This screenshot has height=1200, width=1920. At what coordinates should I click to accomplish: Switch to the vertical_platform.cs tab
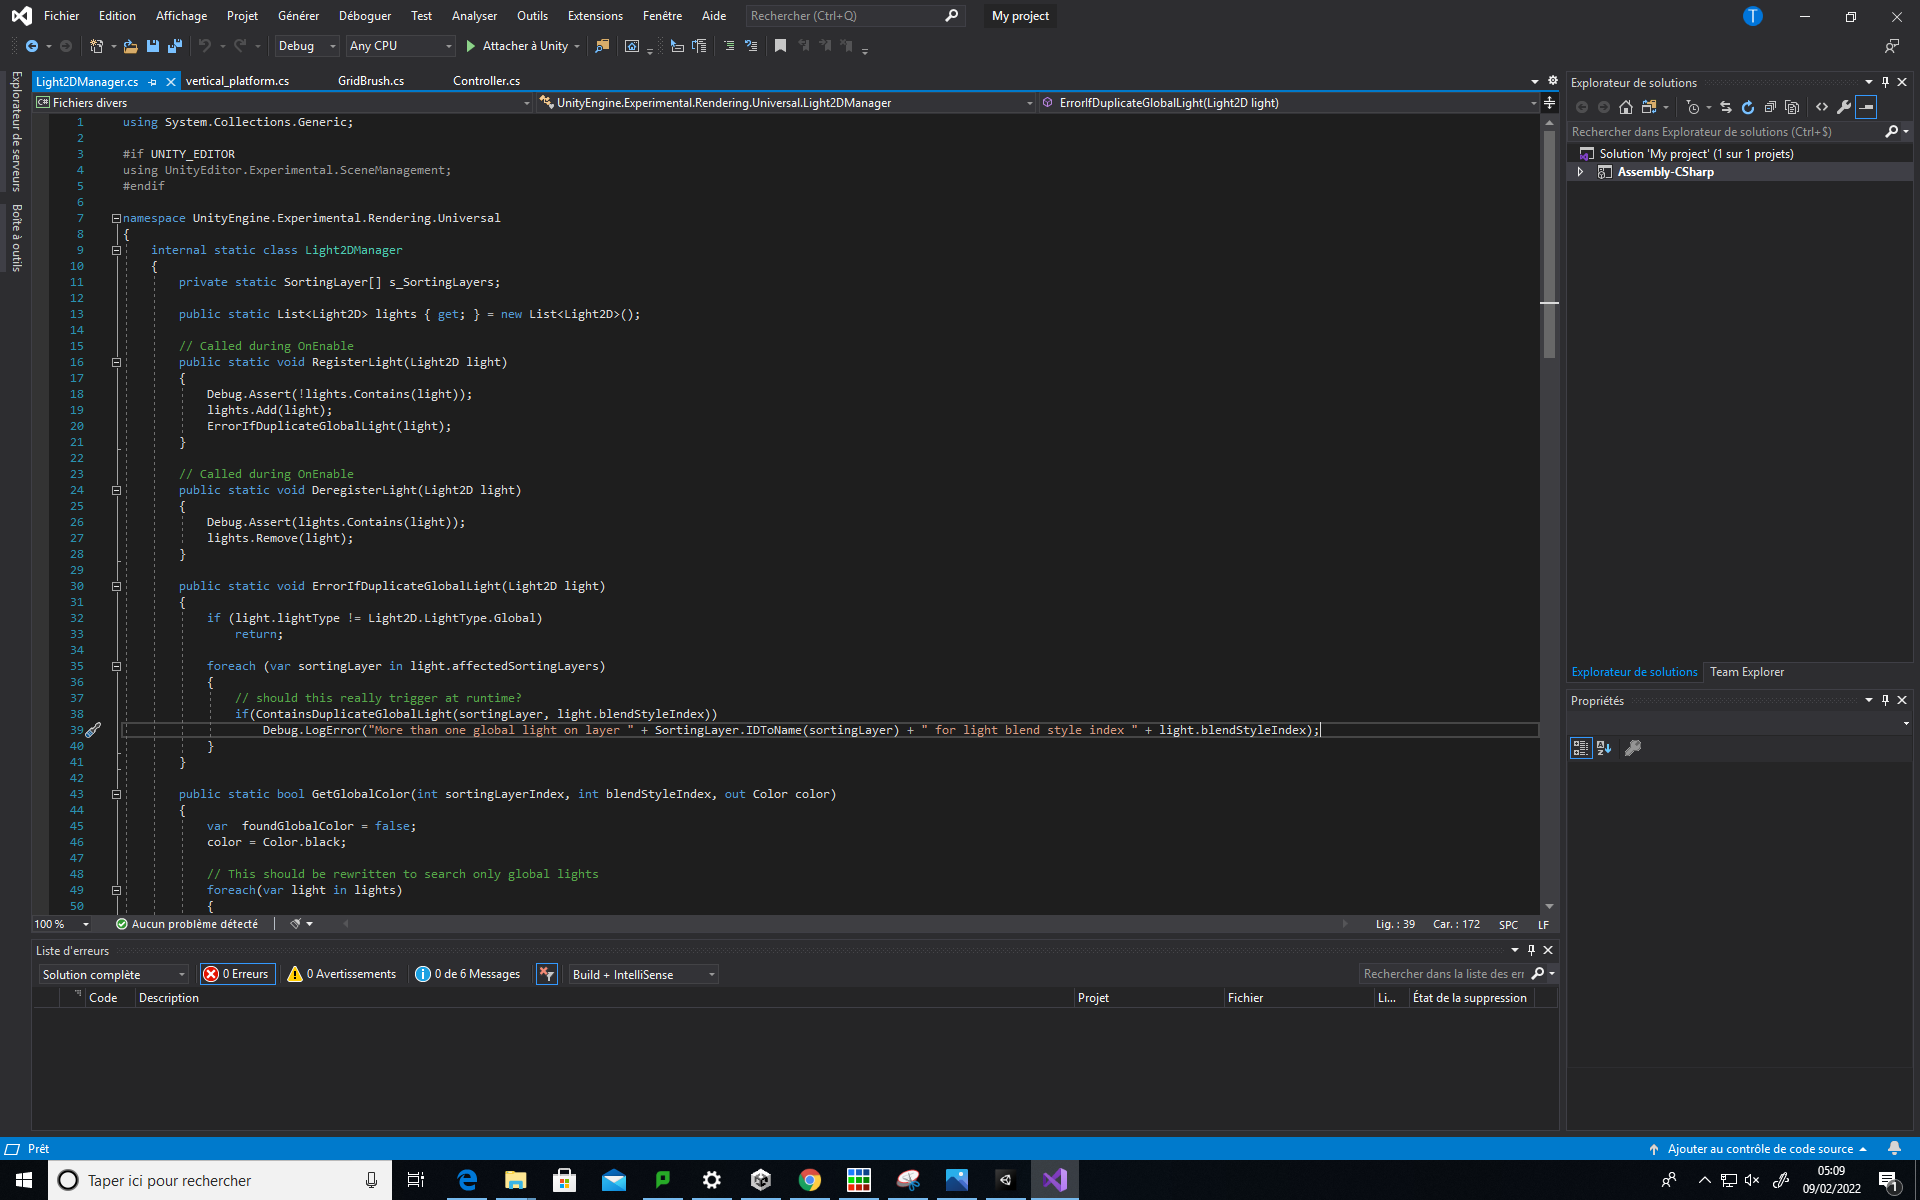pos(237,81)
